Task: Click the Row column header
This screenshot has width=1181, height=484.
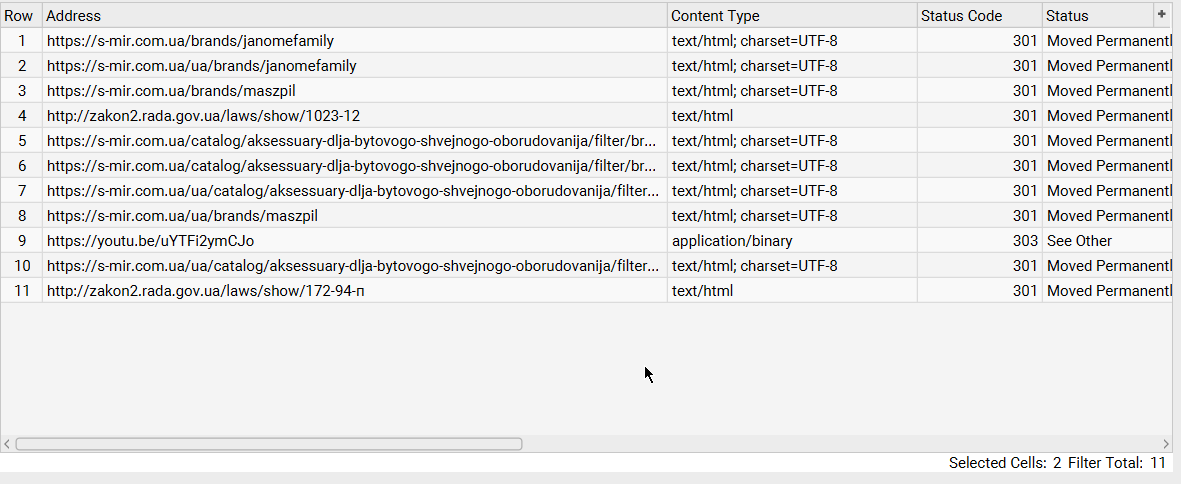Action: [x=20, y=16]
